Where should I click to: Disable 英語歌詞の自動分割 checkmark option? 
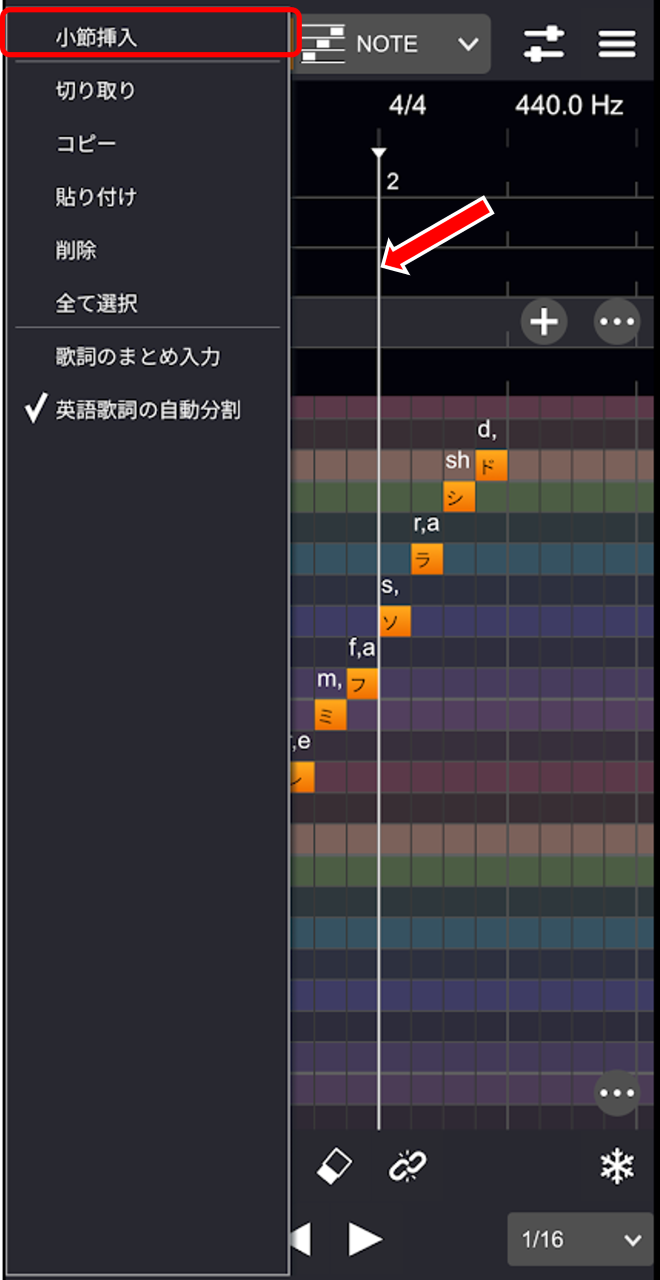pos(147,410)
